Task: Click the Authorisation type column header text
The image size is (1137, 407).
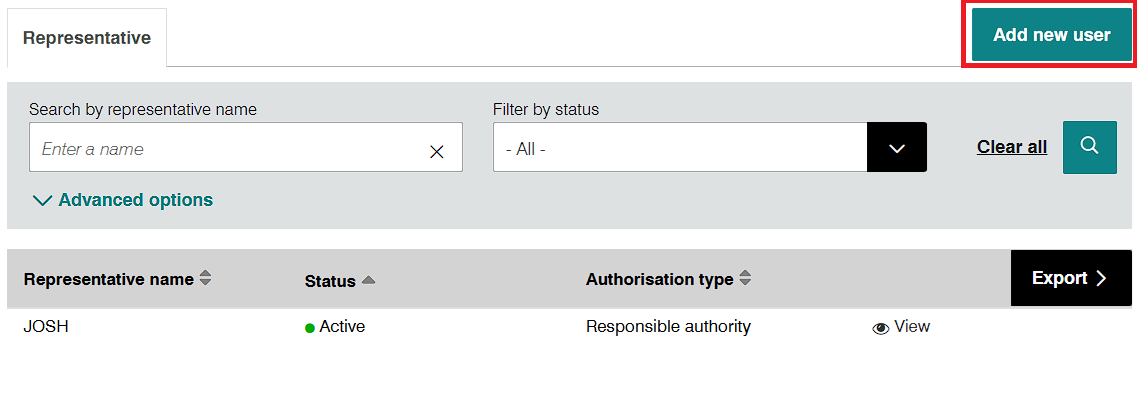Action: [659, 279]
